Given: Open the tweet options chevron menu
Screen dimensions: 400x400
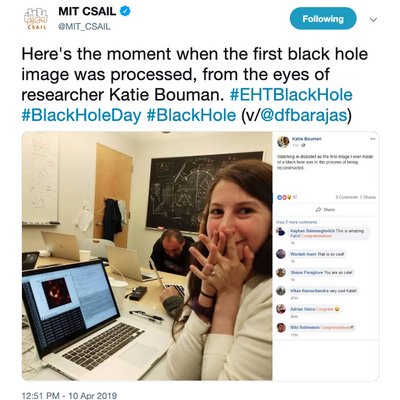Looking at the screenshot, I should (x=373, y=20).
